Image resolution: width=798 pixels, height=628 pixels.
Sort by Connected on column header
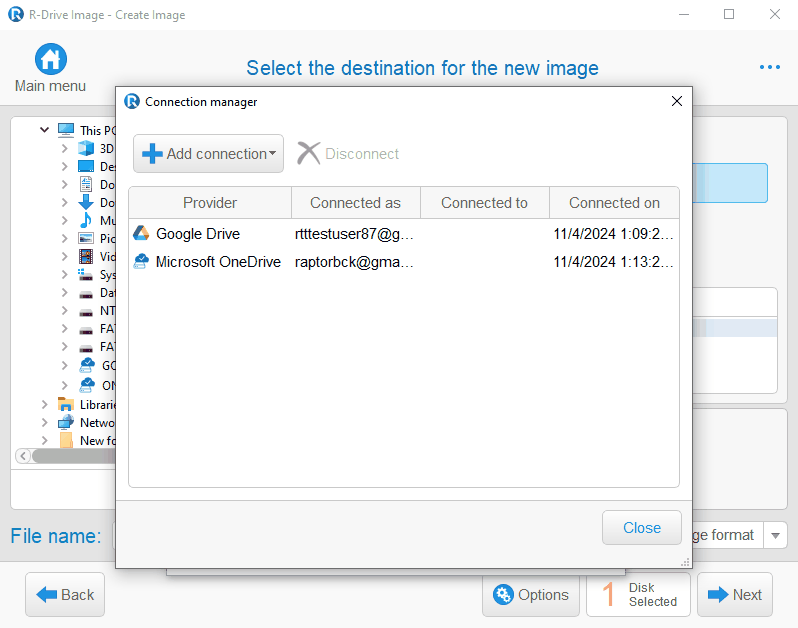[614, 203]
